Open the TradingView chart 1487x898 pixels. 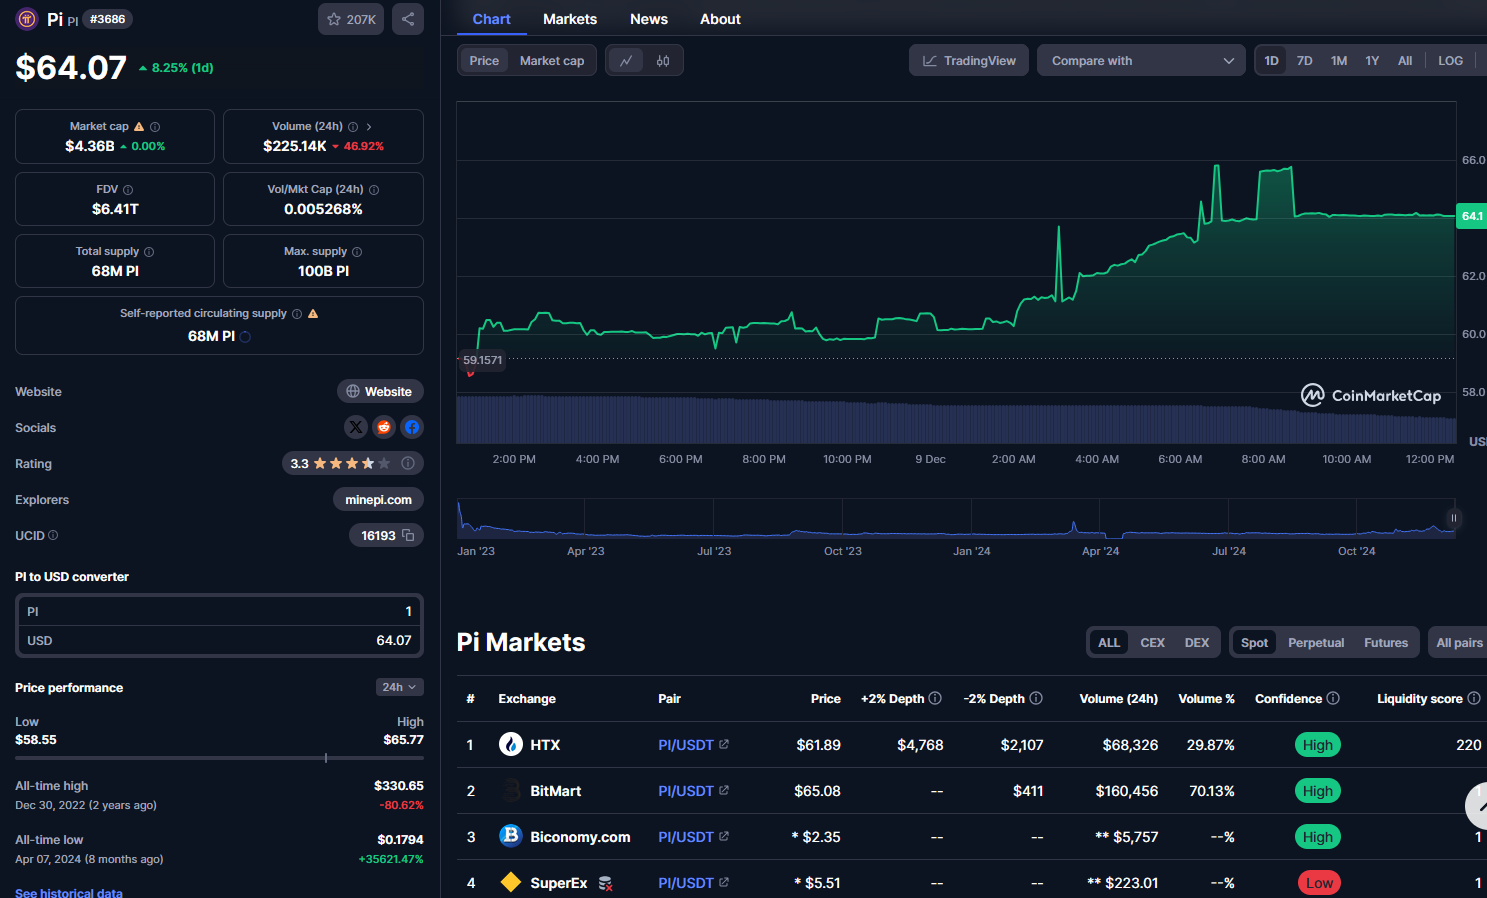click(x=969, y=61)
